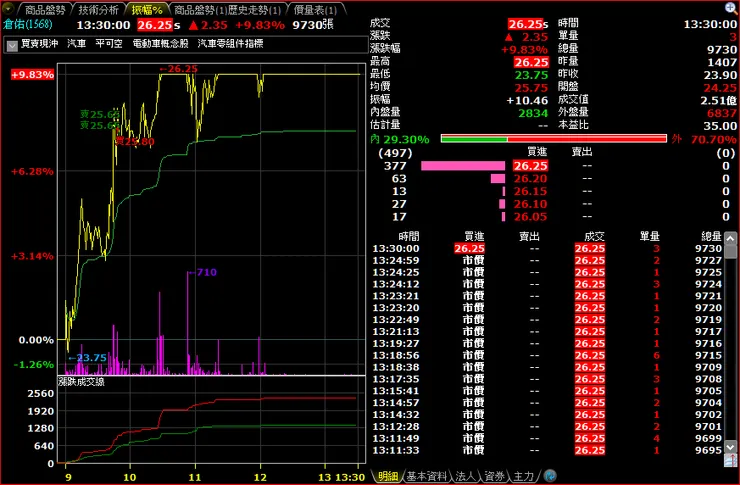
Task: Open the round dropdown menu before the tabs
Action: pos(8,9)
